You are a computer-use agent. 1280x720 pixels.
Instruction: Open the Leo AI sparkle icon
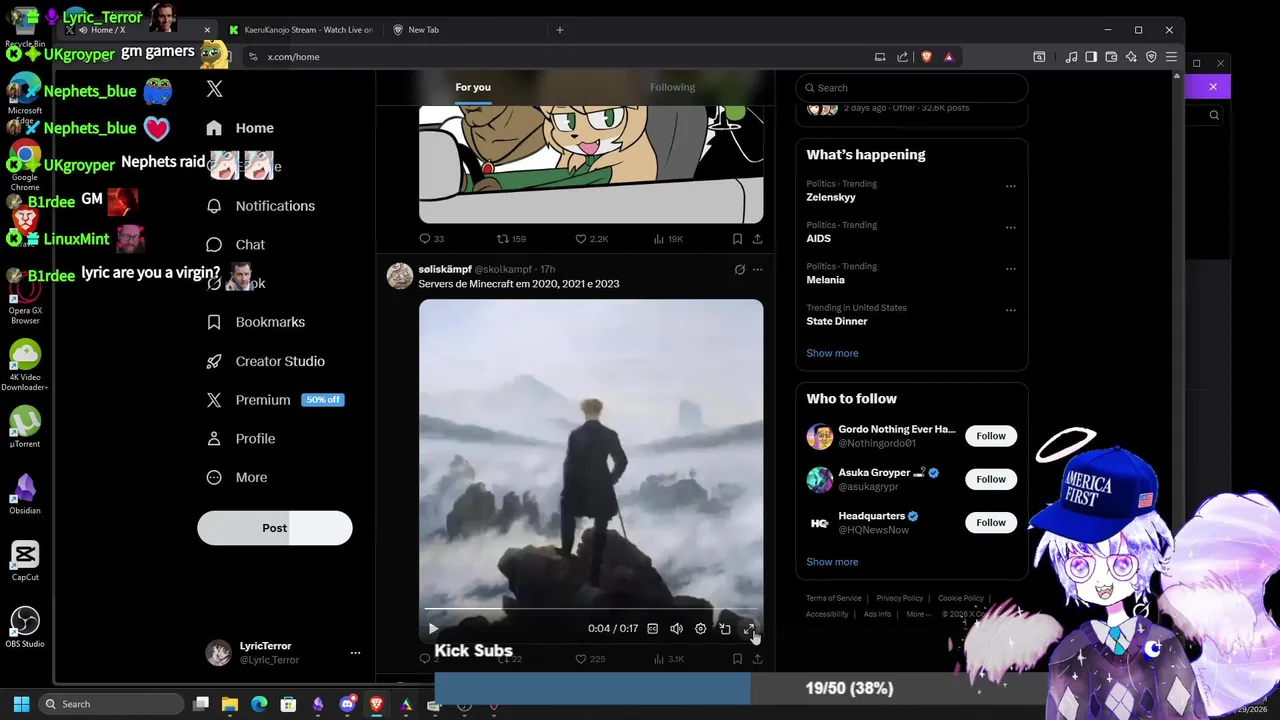[x=1131, y=57]
